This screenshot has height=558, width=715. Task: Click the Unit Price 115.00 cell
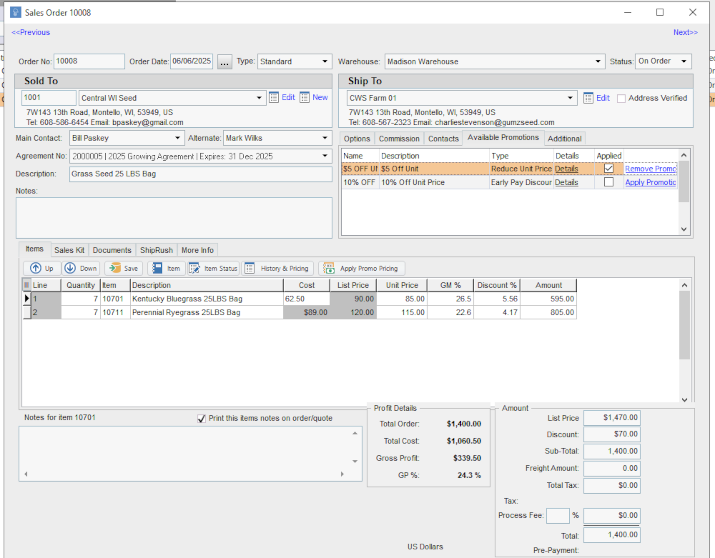click(402, 312)
